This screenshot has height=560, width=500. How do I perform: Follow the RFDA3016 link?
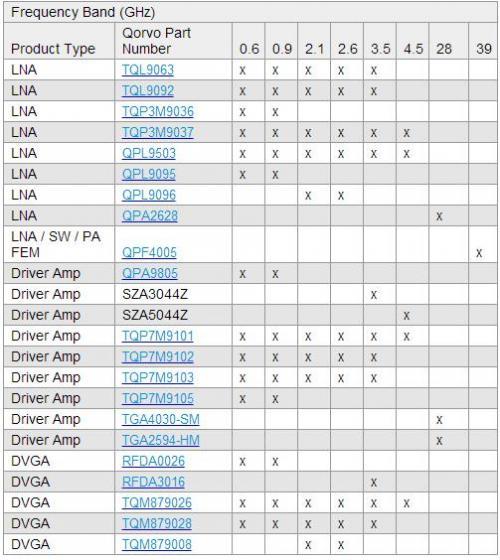click(153, 482)
